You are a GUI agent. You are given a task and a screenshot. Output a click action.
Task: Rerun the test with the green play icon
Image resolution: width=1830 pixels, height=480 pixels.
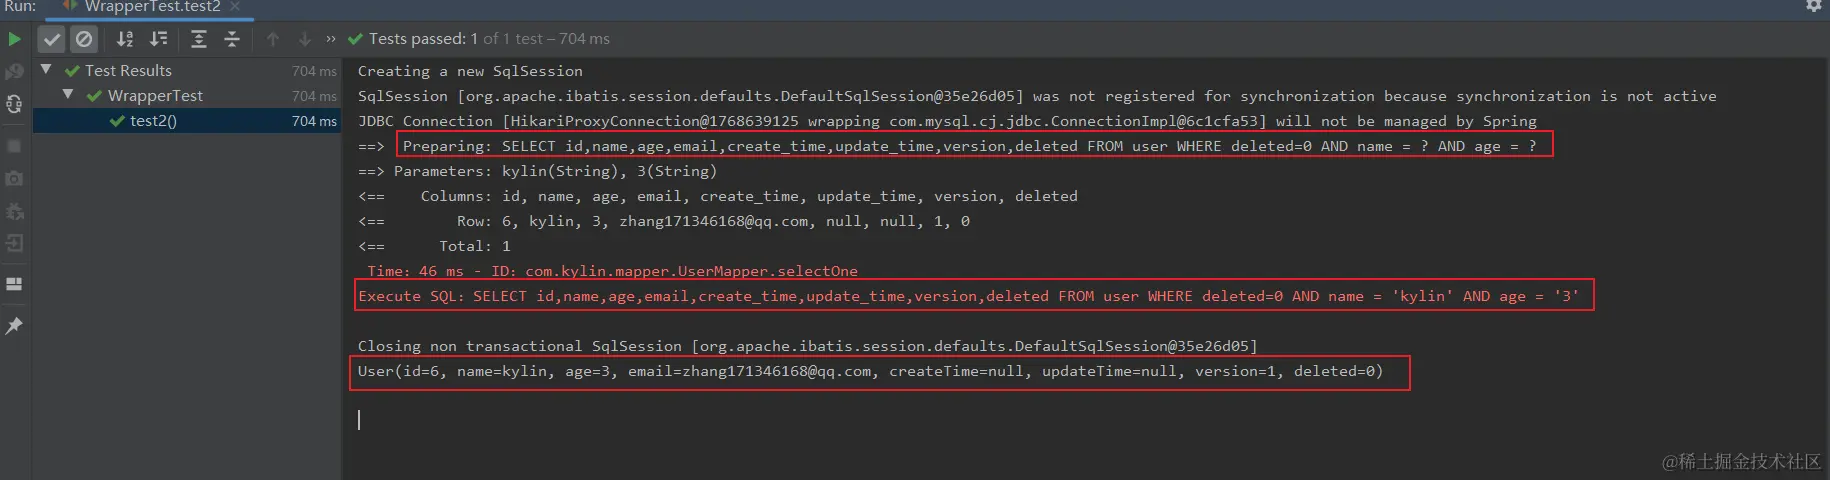click(x=14, y=39)
